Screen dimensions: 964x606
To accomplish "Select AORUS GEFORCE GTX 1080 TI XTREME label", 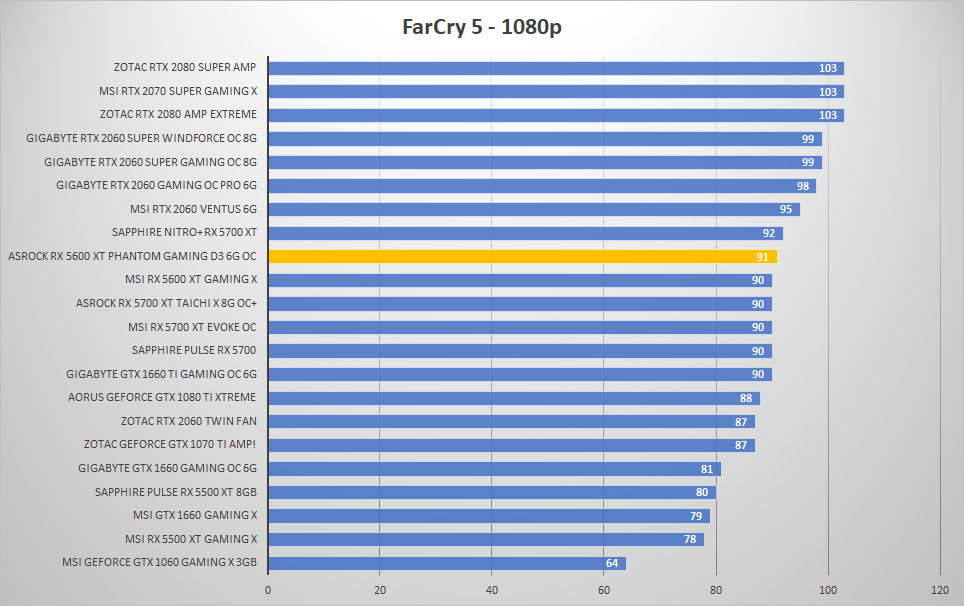I will 162,397.
